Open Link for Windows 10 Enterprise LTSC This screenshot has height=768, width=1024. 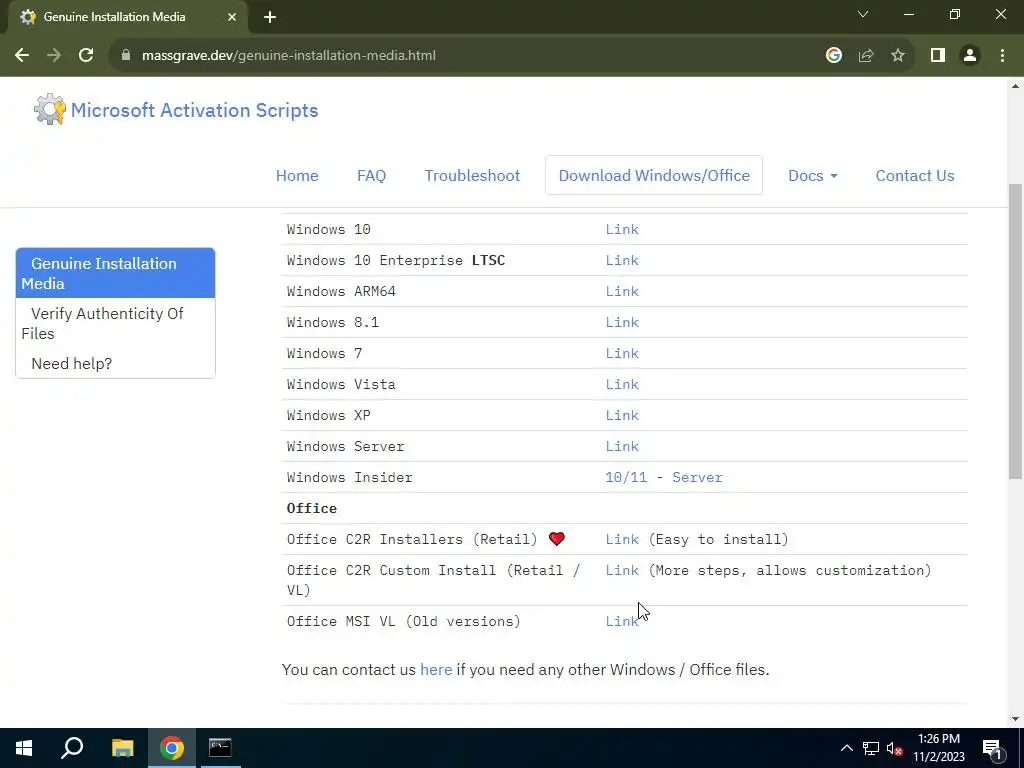click(x=622, y=260)
